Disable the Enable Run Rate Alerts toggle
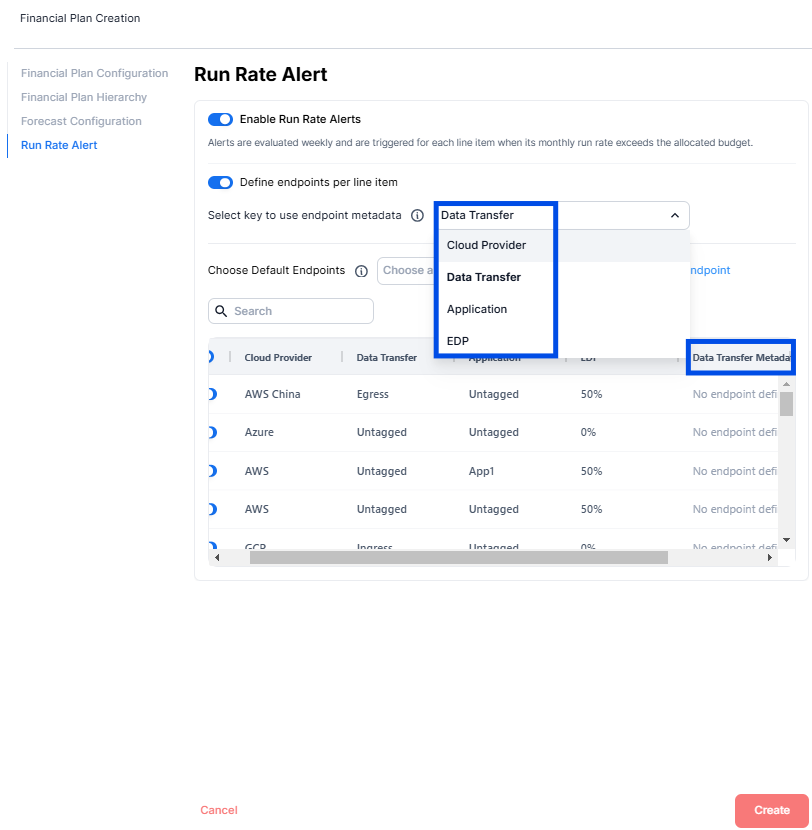This screenshot has height=830, width=812. [220, 120]
